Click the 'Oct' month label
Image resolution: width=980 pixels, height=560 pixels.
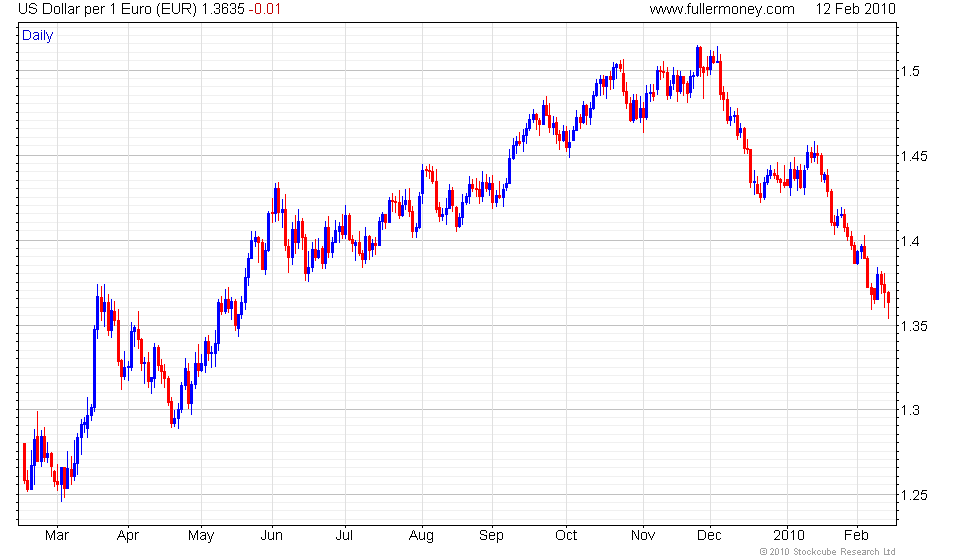point(566,536)
